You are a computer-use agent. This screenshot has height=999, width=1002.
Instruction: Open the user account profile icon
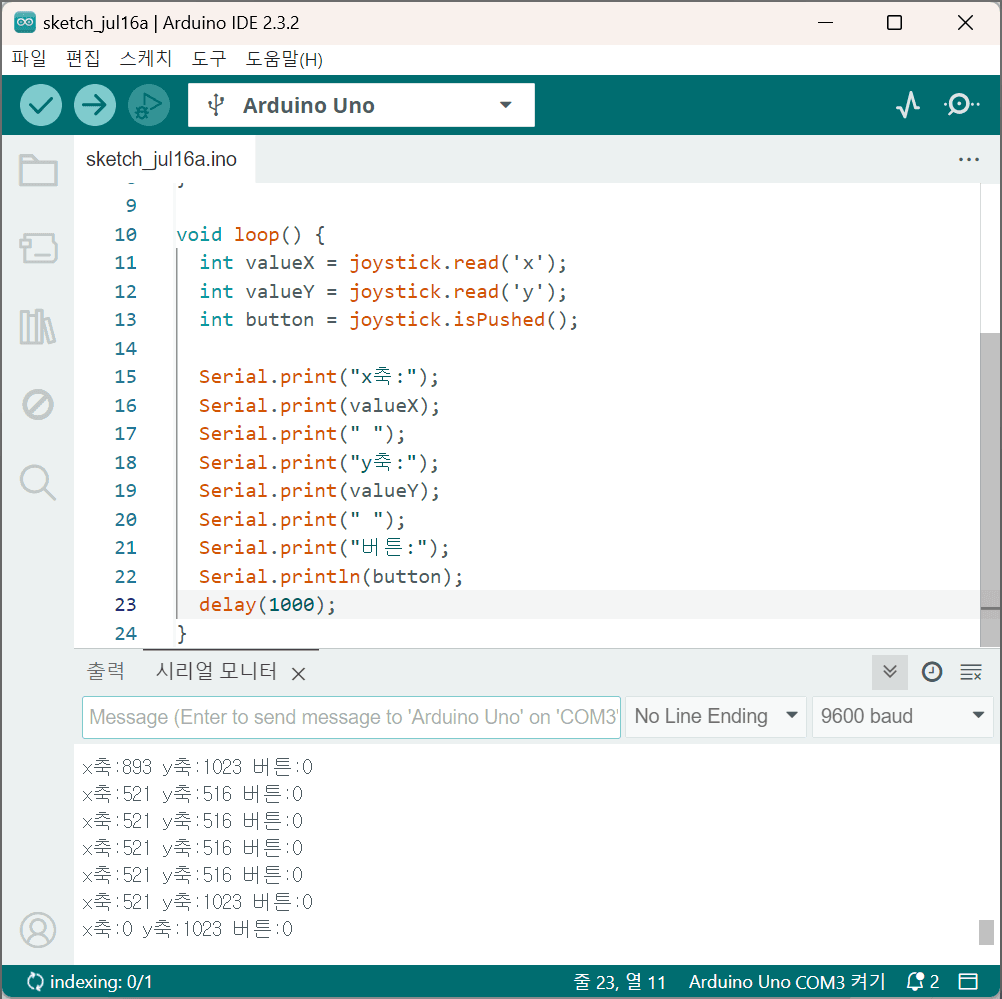tap(38, 930)
